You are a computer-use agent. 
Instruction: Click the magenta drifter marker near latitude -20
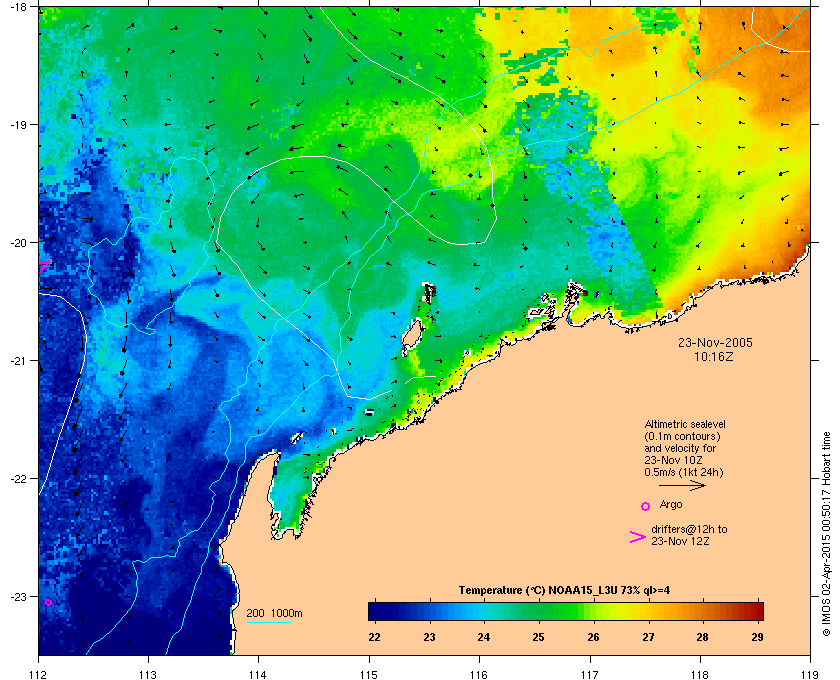[44, 266]
